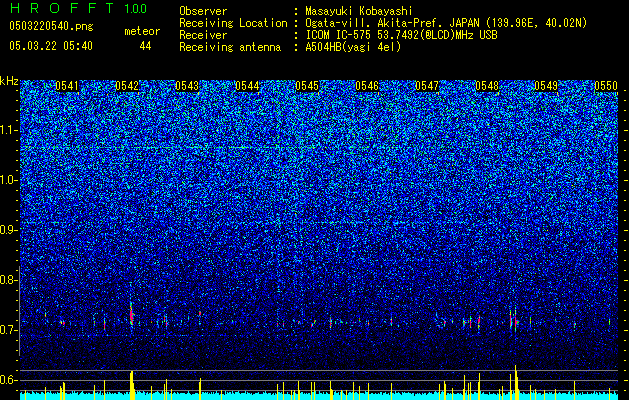Click the antenna text A504HB(yagi 4el)

click(x=353, y=47)
